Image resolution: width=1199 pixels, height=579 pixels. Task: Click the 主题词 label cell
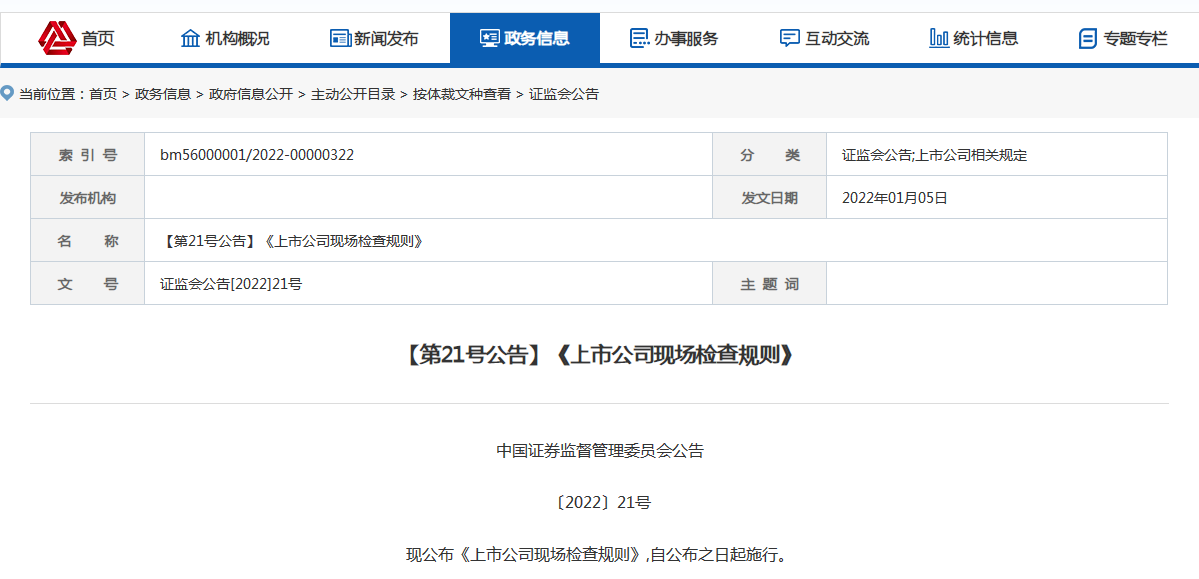(769, 284)
